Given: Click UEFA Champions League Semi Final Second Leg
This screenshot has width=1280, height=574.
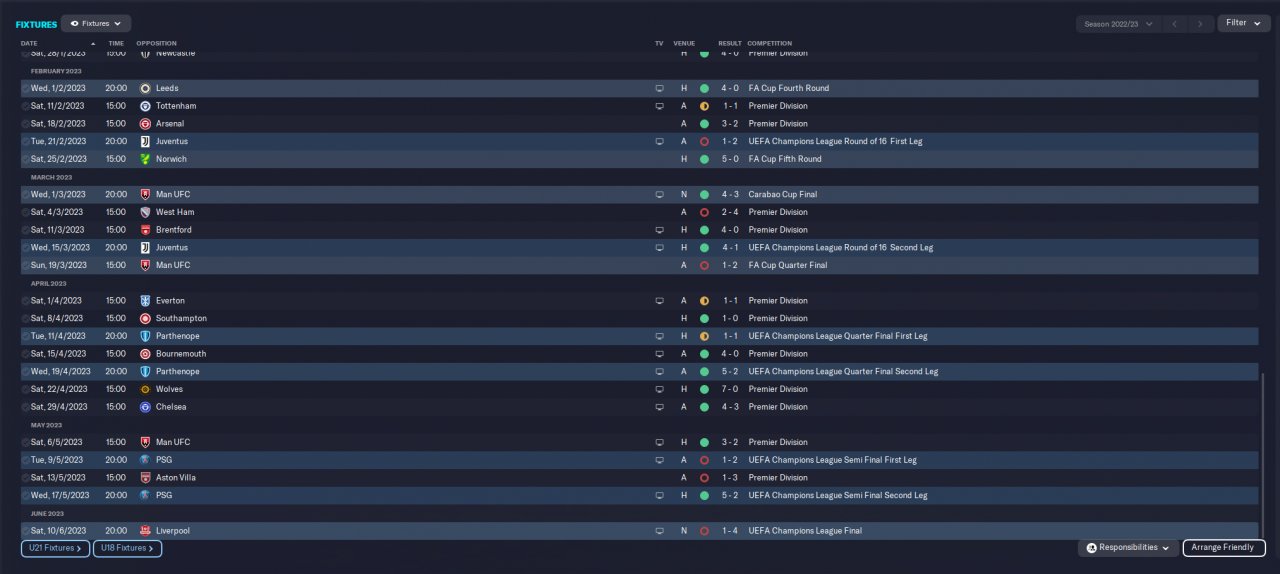Looking at the screenshot, I should [x=838, y=495].
